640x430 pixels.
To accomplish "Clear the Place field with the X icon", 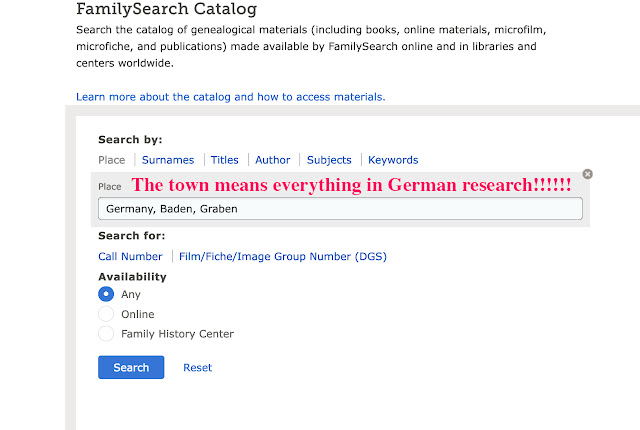I will pyautogui.click(x=587, y=174).
